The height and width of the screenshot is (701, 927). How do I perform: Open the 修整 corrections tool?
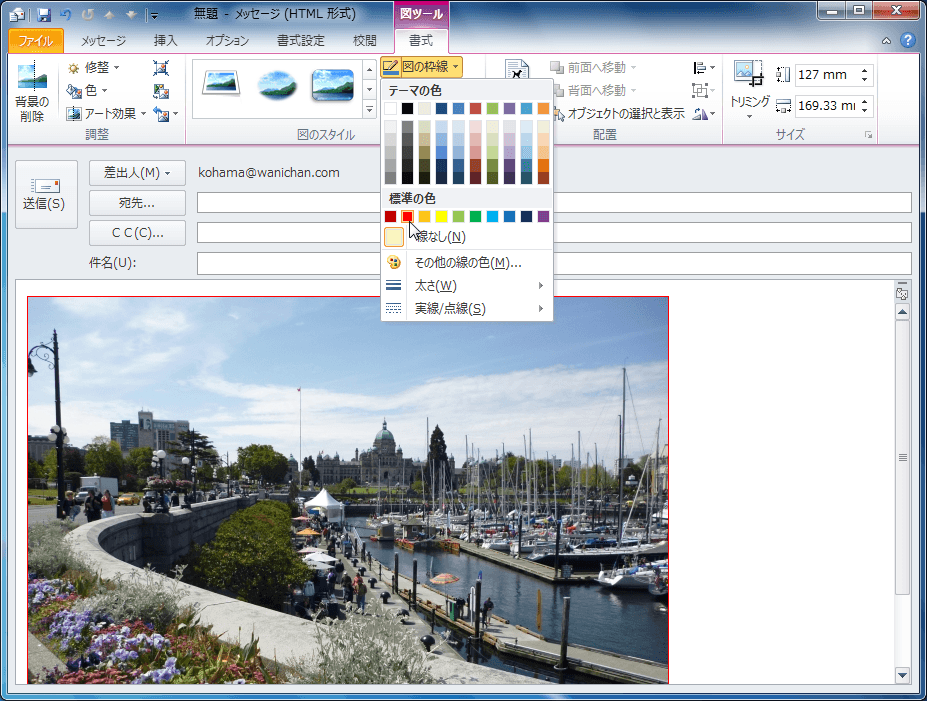click(x=93, y=68)
